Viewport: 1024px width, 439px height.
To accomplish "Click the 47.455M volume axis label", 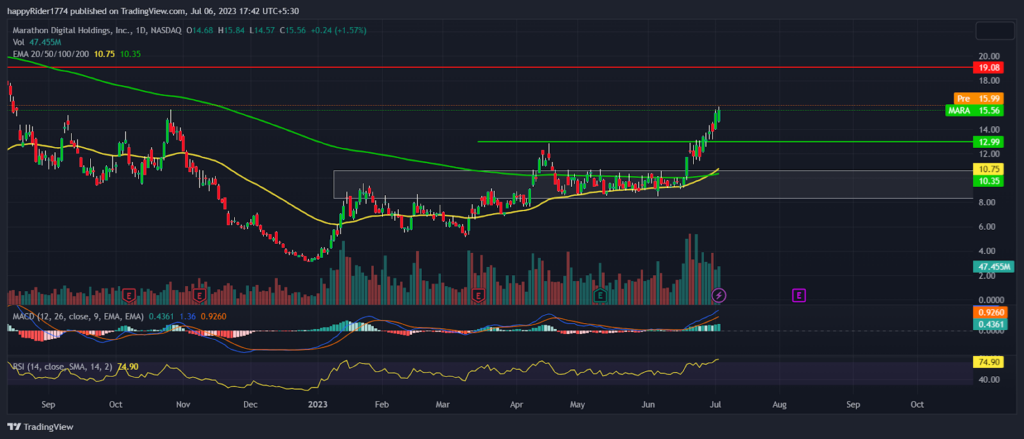I will pyautogui.click(x=993, y=267).
